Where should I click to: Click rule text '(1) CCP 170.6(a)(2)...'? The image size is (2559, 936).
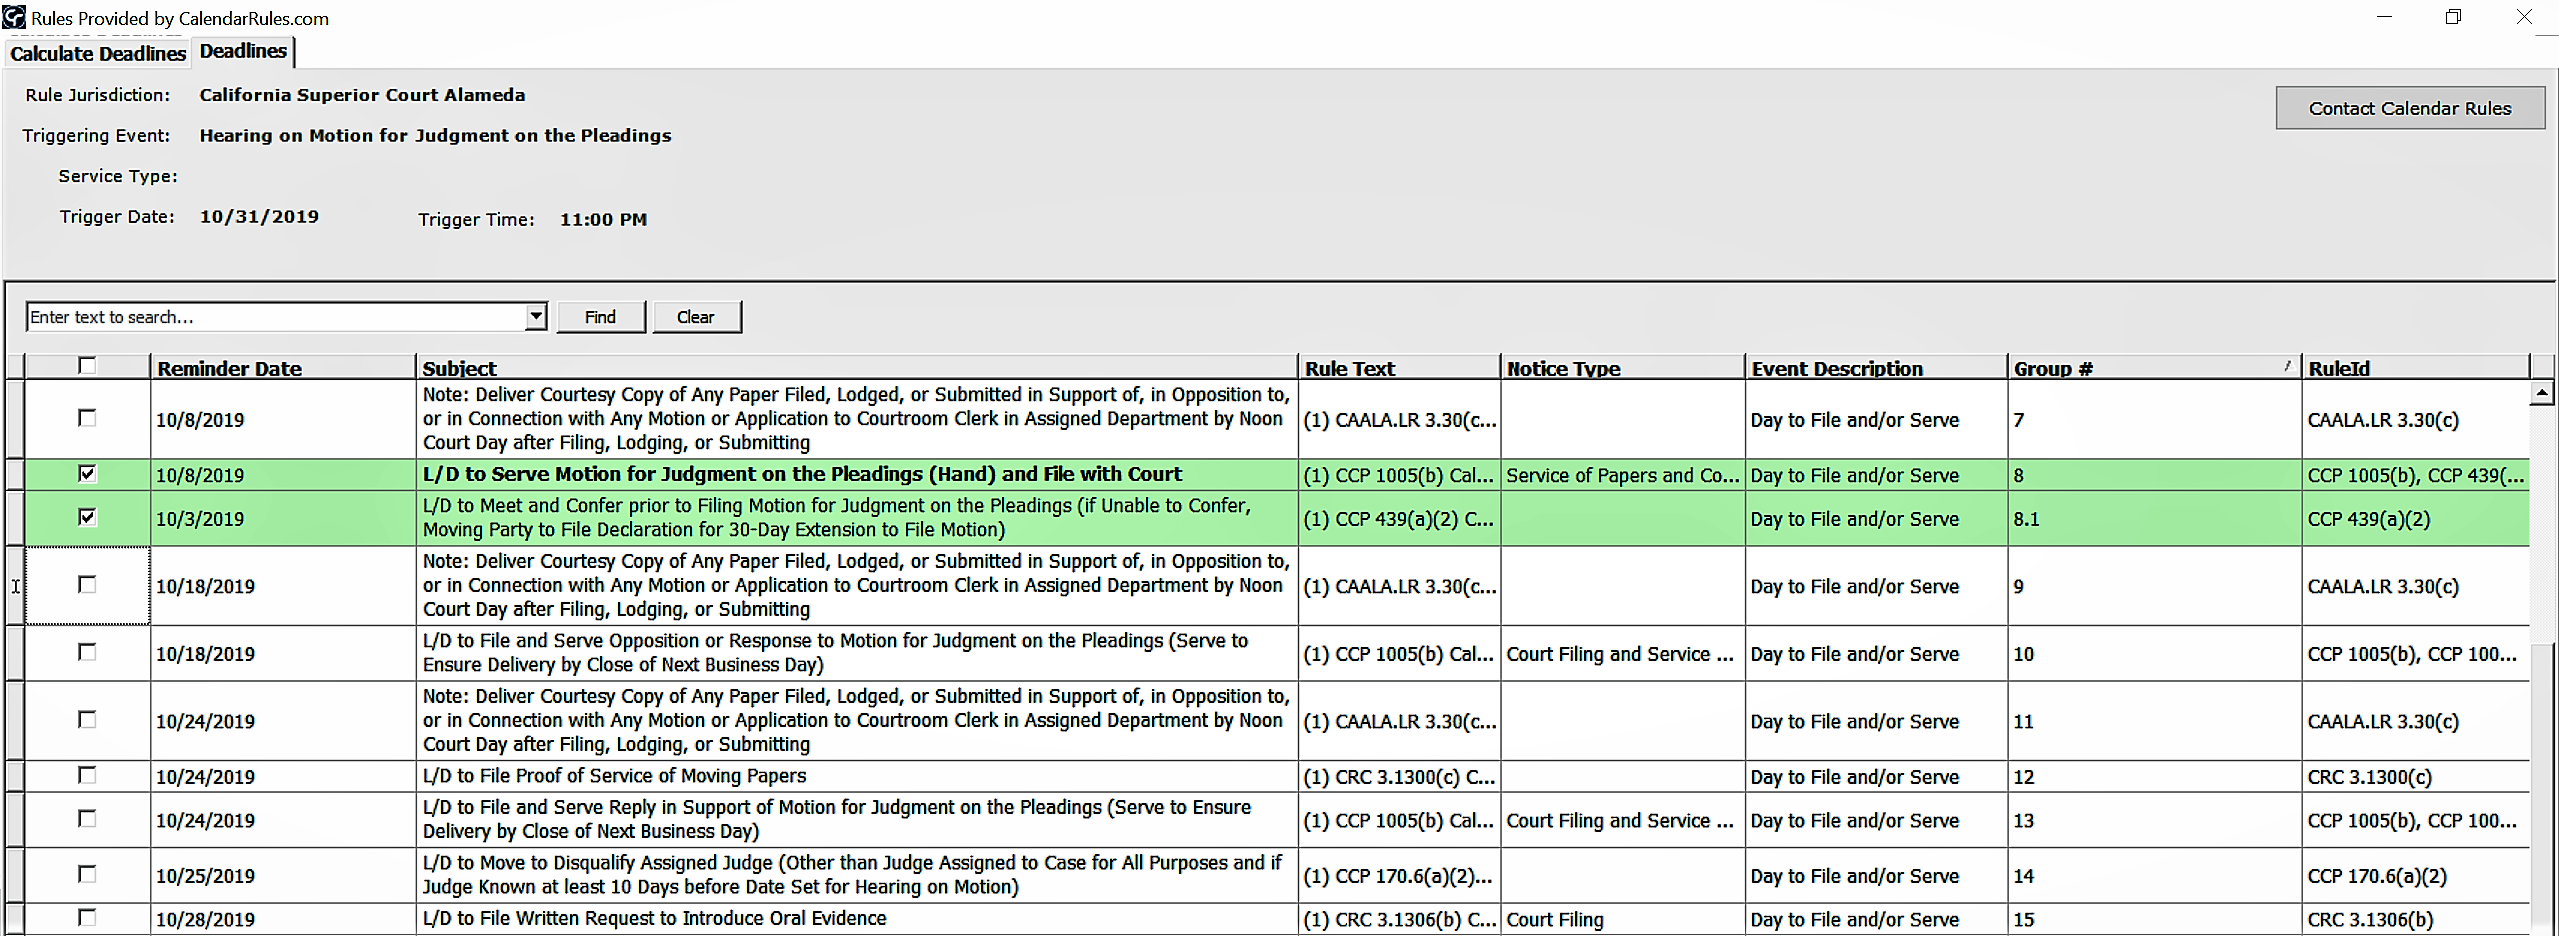1398,875
